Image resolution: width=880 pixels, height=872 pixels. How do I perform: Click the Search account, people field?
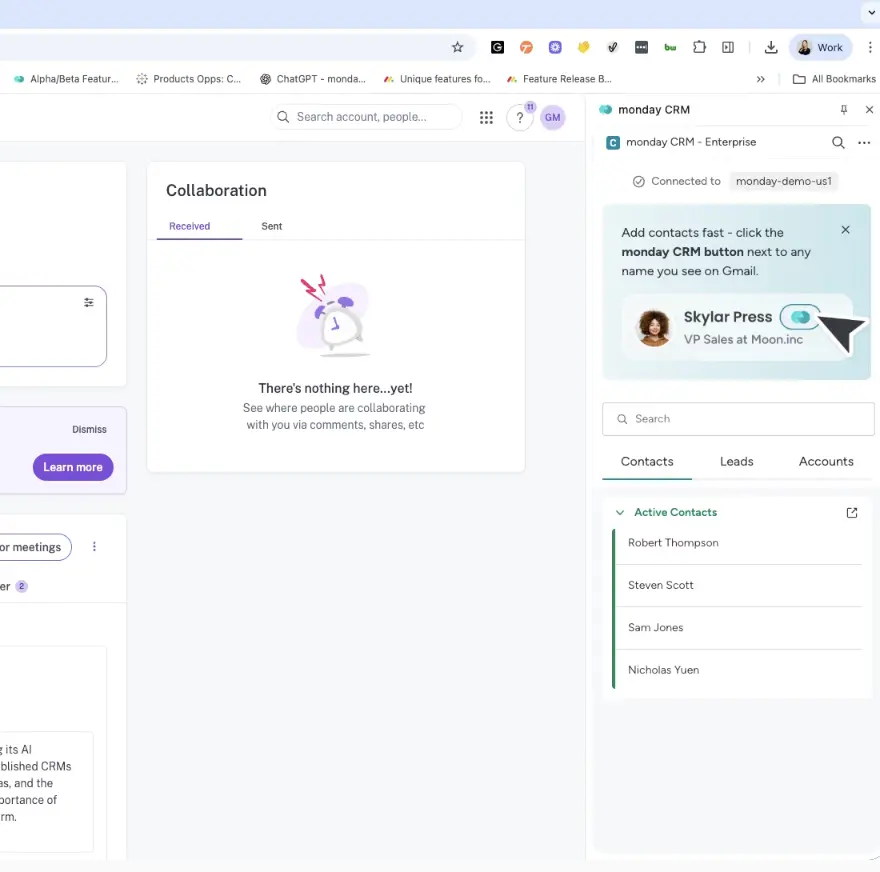[366, 117]
